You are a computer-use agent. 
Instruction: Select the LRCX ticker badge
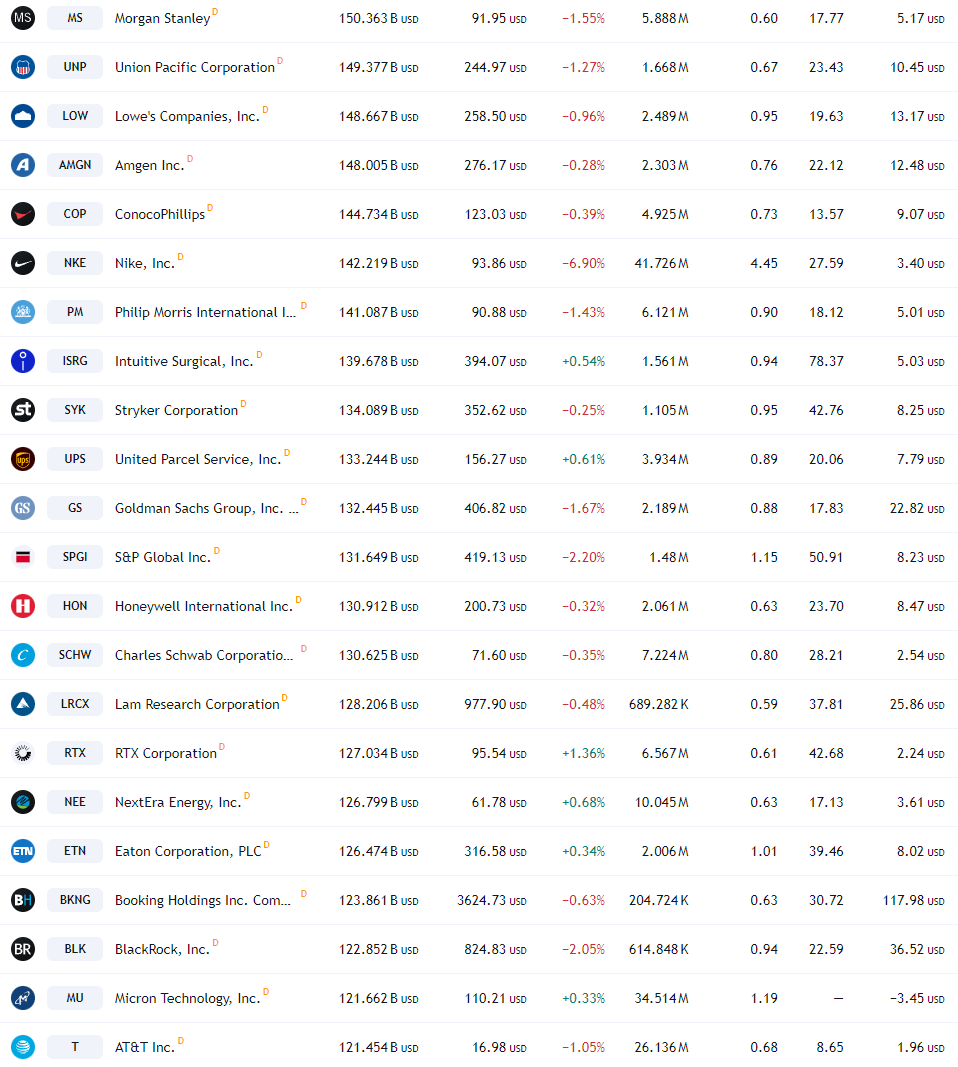pyautogui.click(x=75, y=704)
